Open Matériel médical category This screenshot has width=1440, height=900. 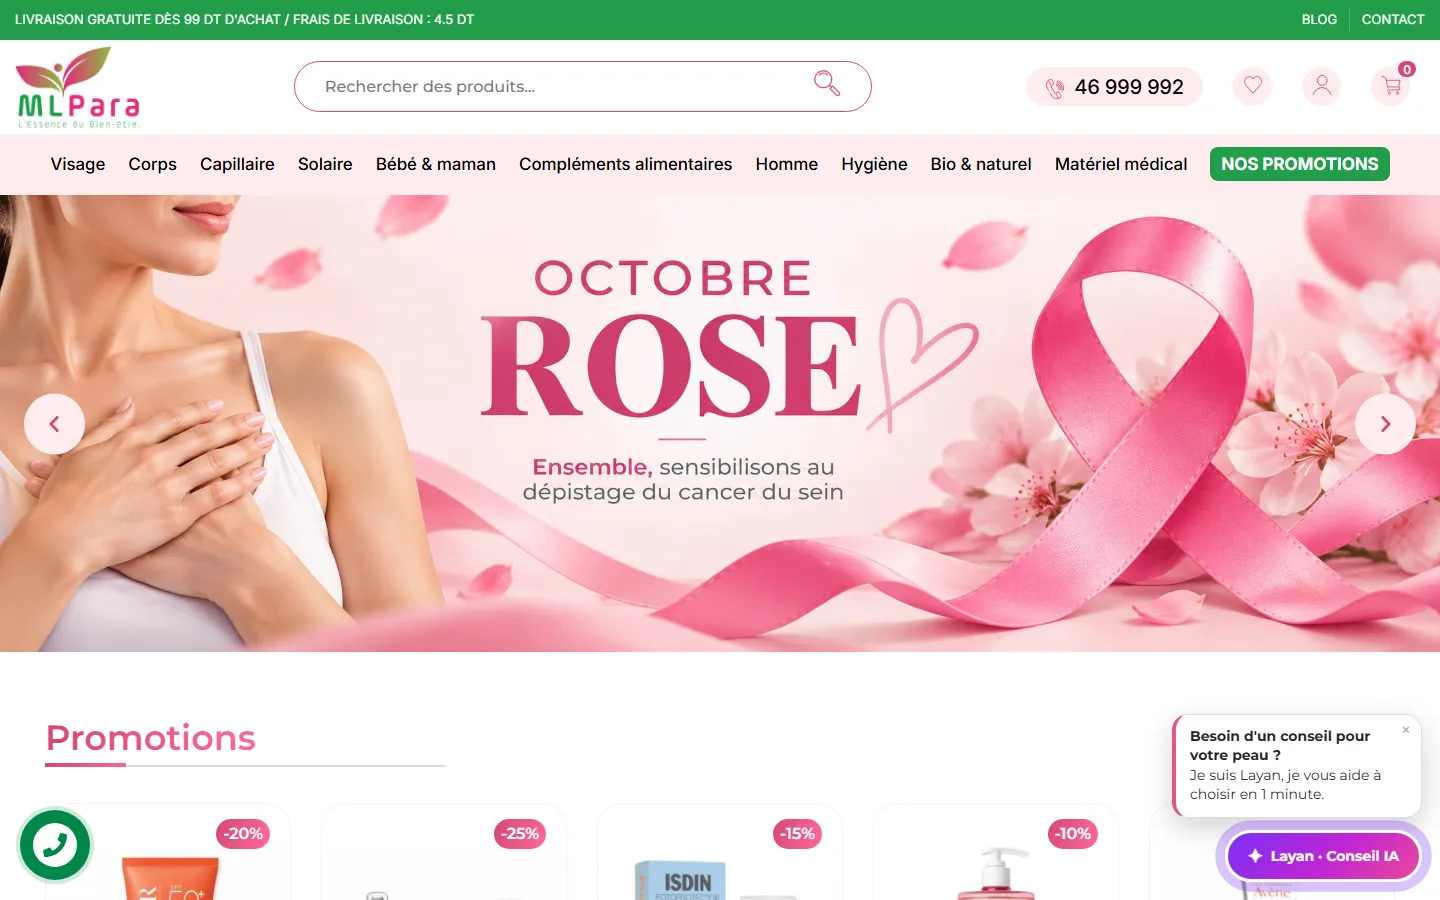1121,164
